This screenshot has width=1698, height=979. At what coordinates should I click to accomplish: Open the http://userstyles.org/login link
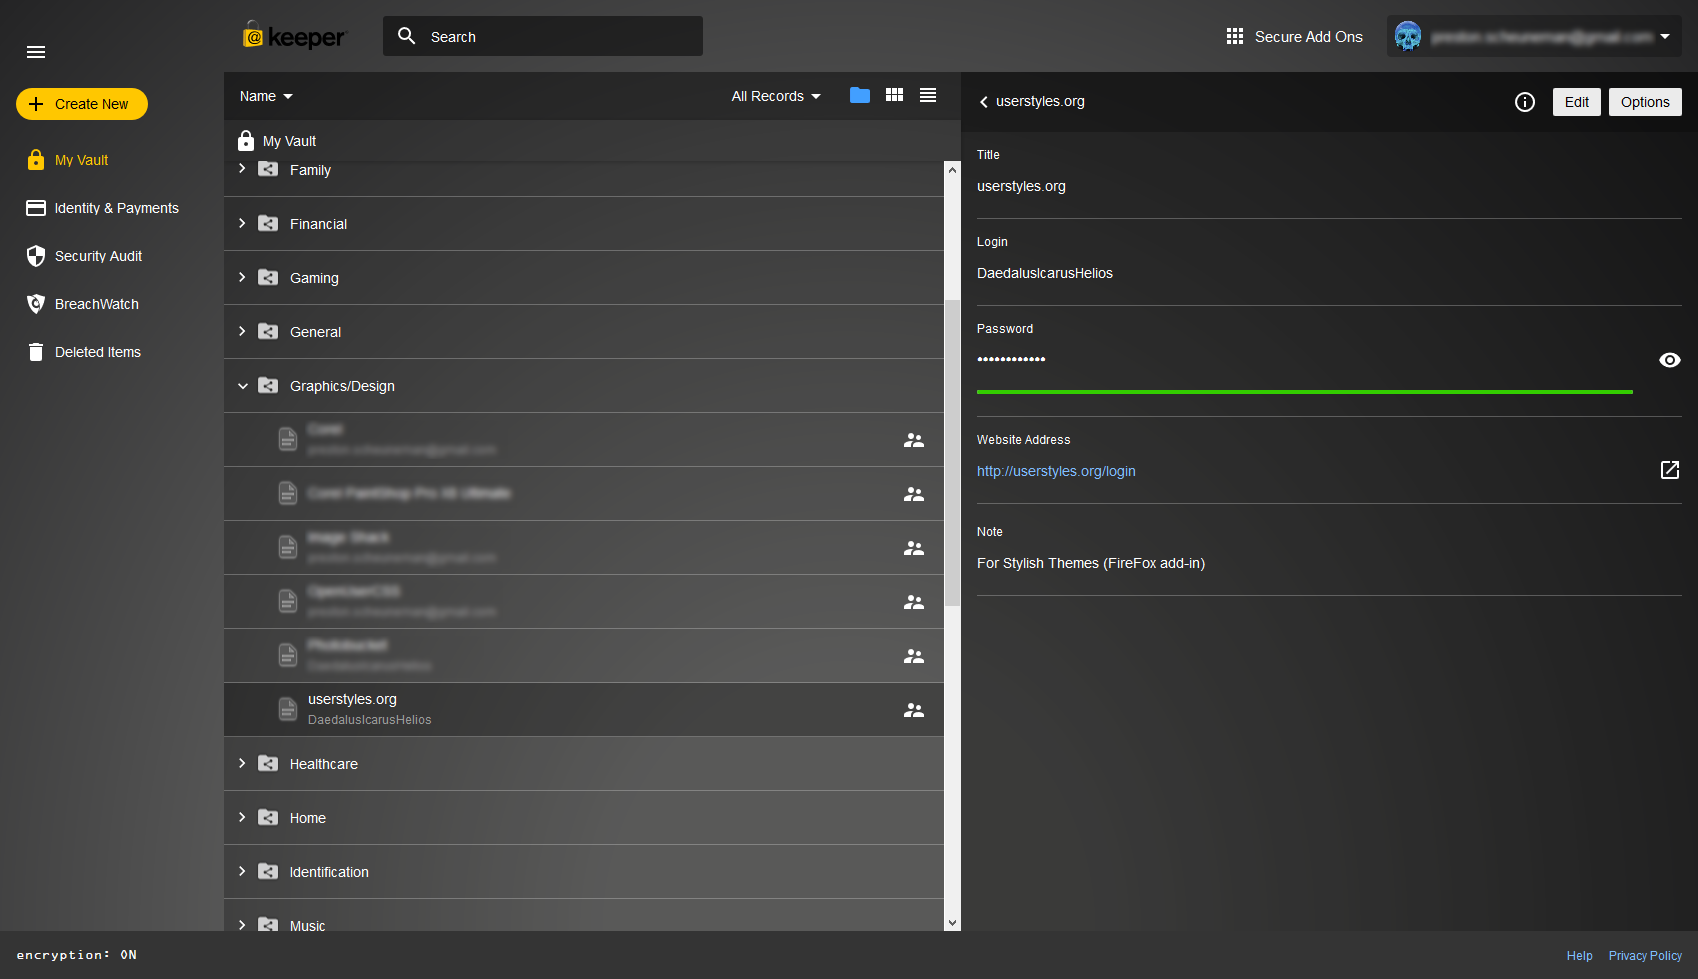pyautogui.click(x=1056, y=471)
